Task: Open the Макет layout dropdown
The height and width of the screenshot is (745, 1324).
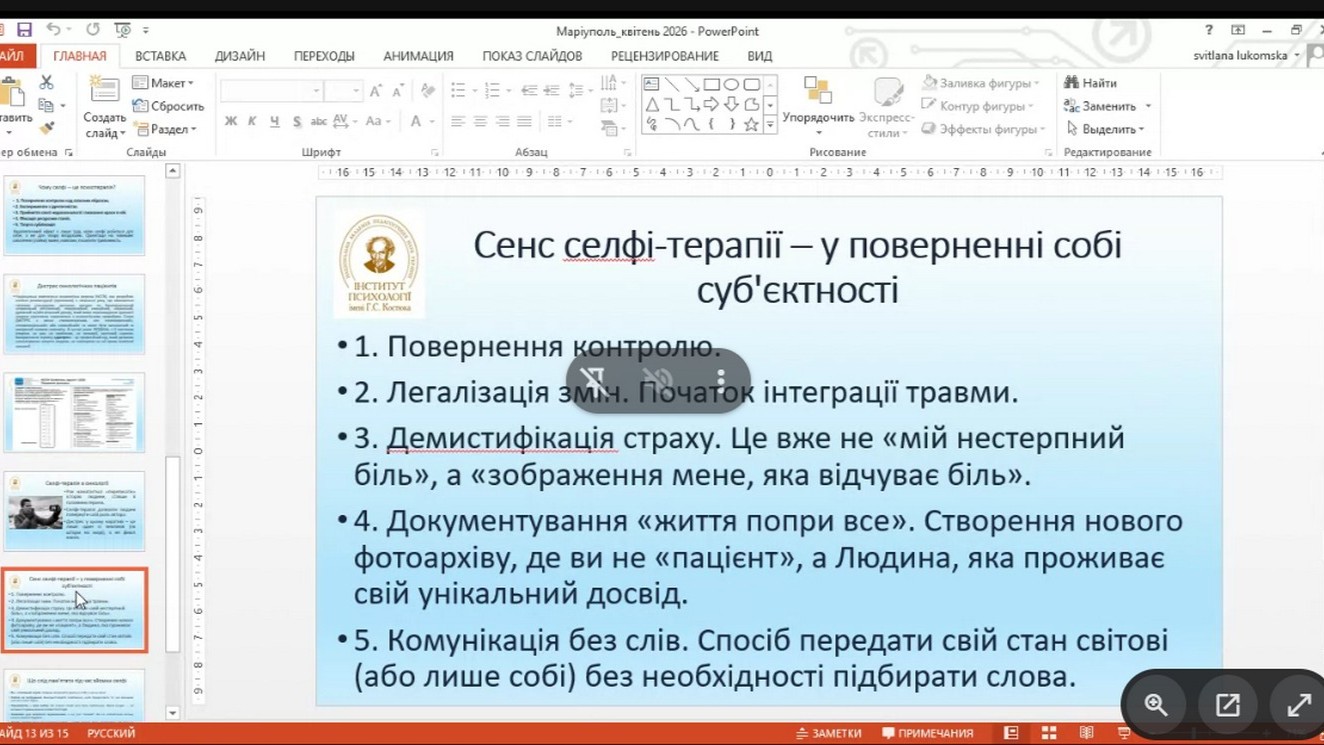Action: tap(164, 83)
